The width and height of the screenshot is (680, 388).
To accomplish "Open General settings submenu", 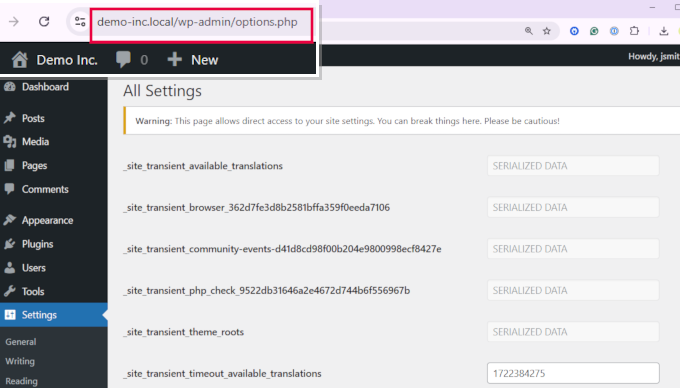I will tap(20, 342).
